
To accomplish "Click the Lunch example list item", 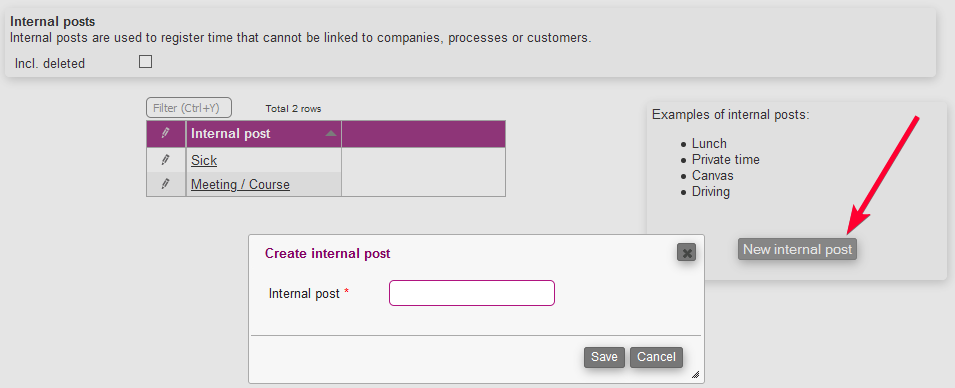I will (x=709, y=144).
